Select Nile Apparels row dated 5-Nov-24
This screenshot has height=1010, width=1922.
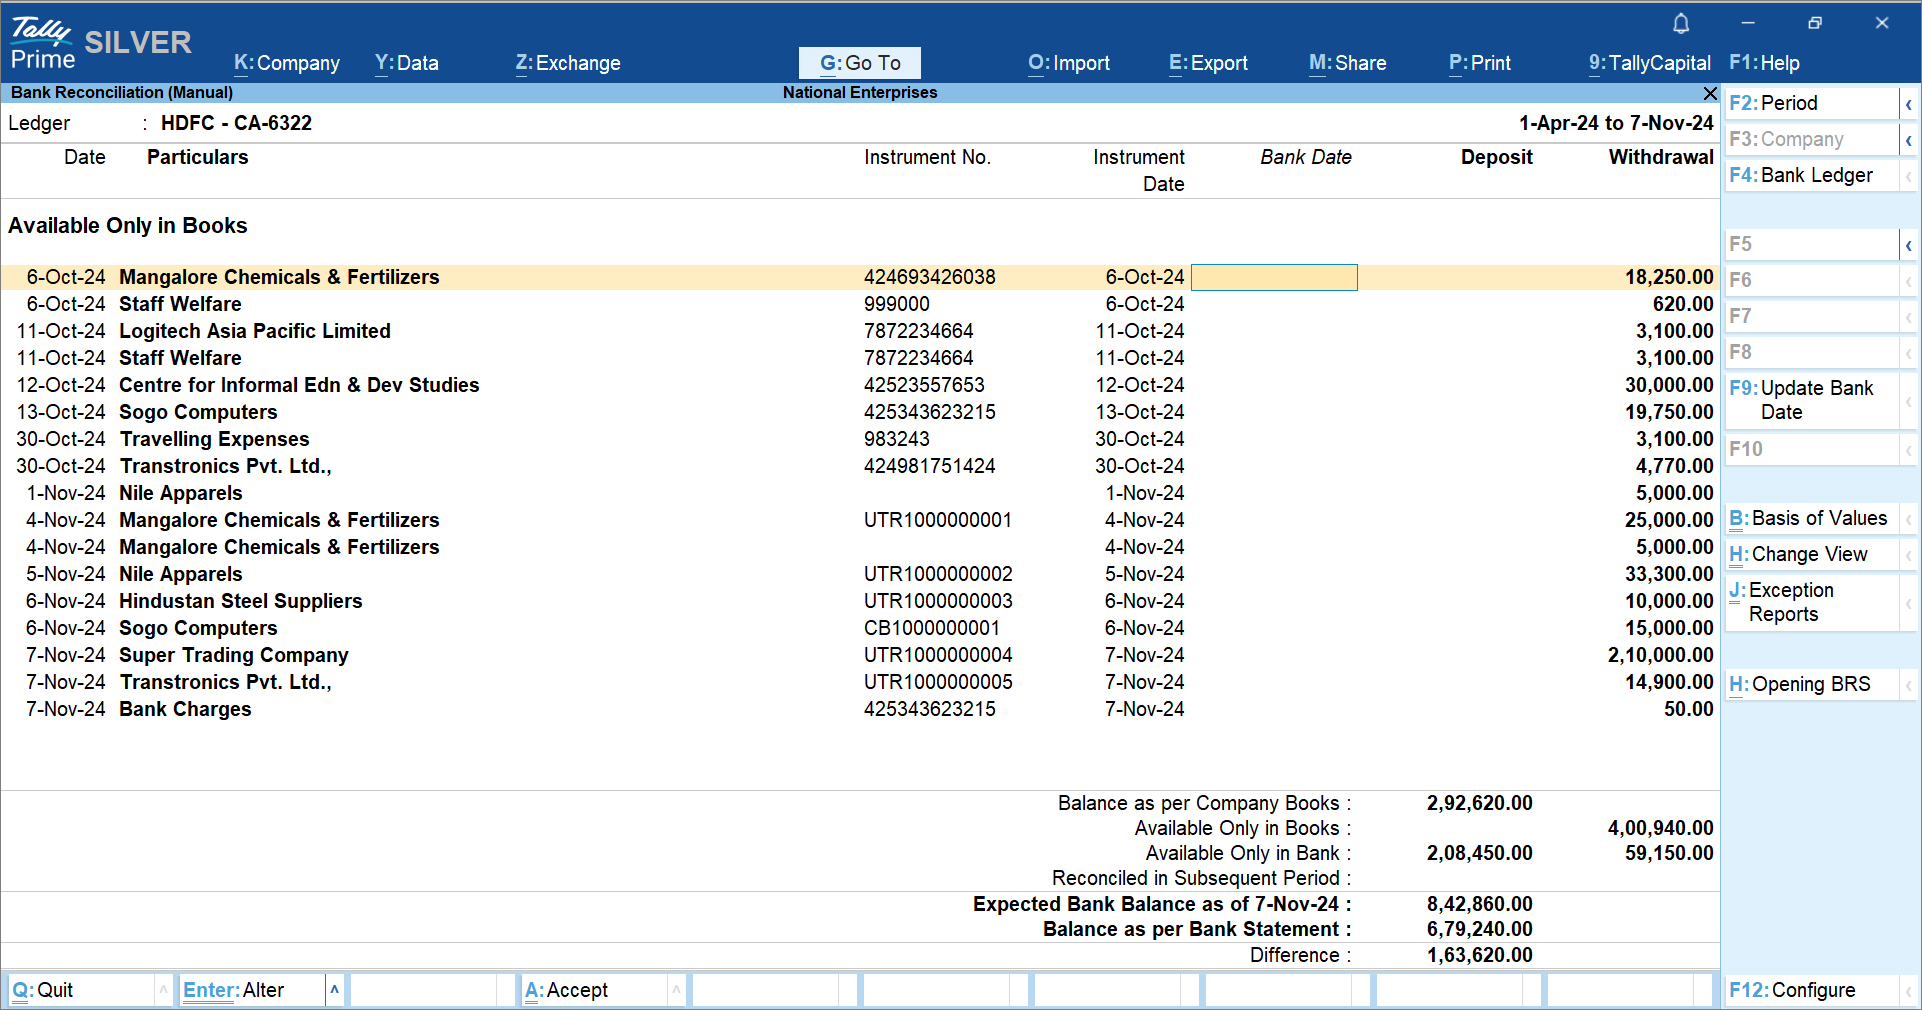tap(860, 574)
